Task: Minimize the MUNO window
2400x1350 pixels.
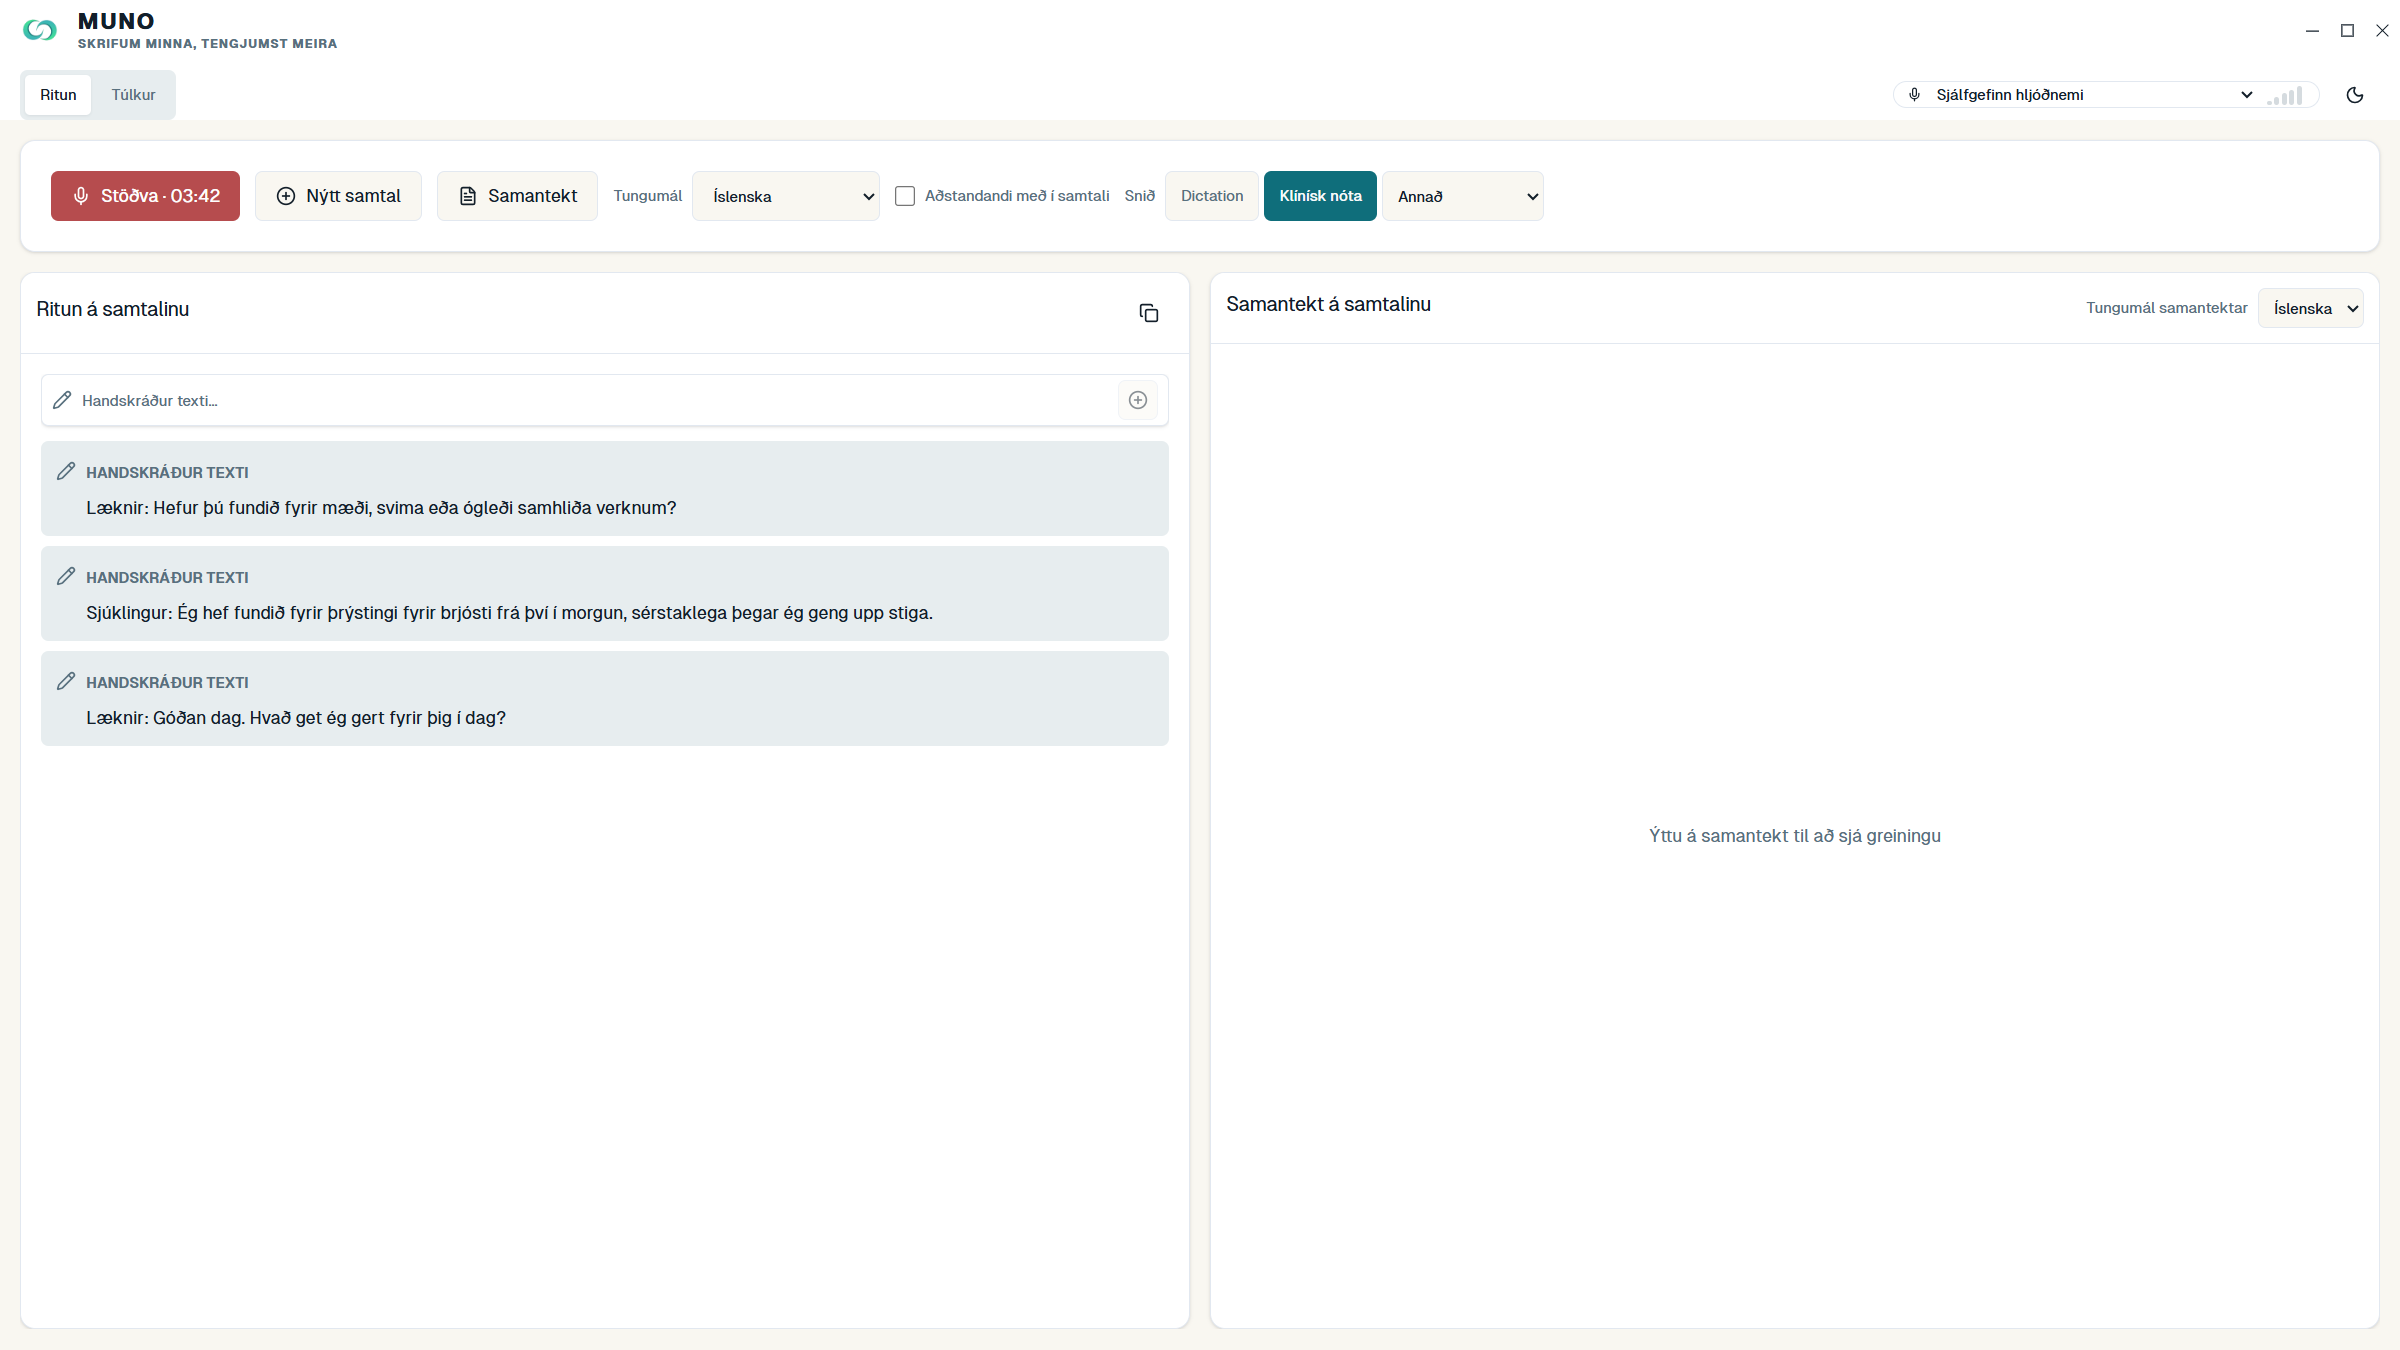Action: coord(2312,31)
